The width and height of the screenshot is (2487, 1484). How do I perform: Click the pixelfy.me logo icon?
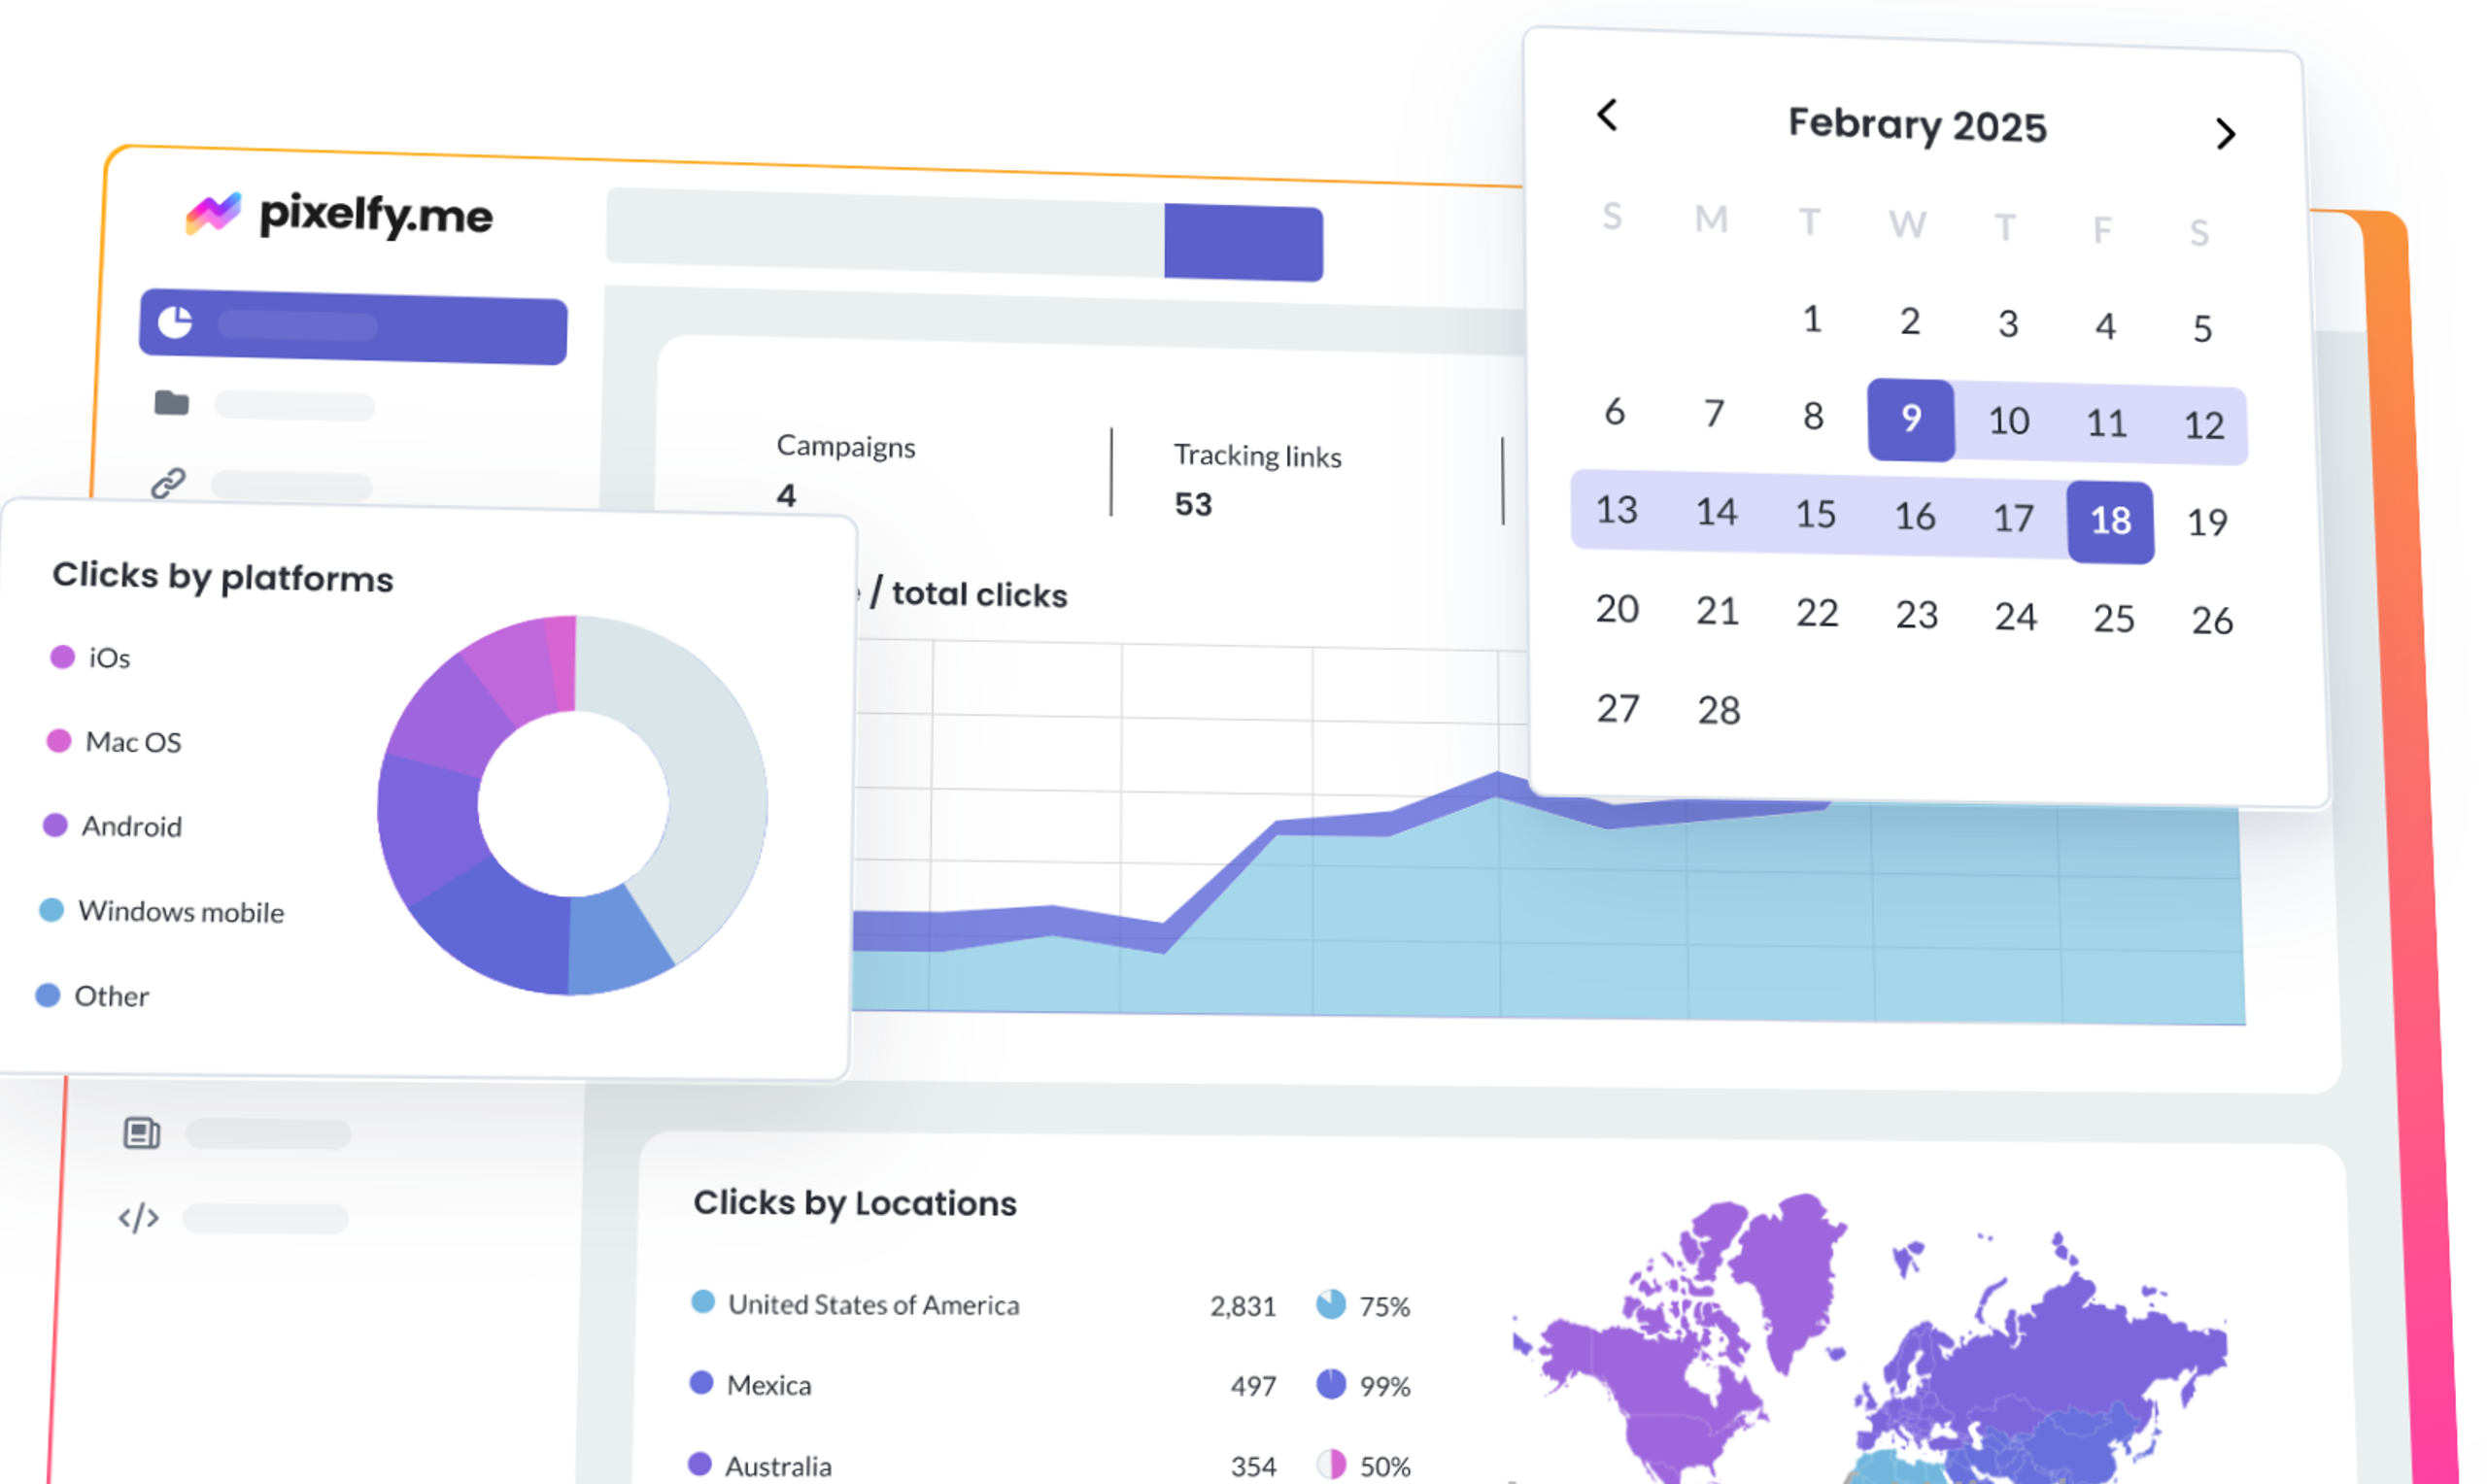213,212
